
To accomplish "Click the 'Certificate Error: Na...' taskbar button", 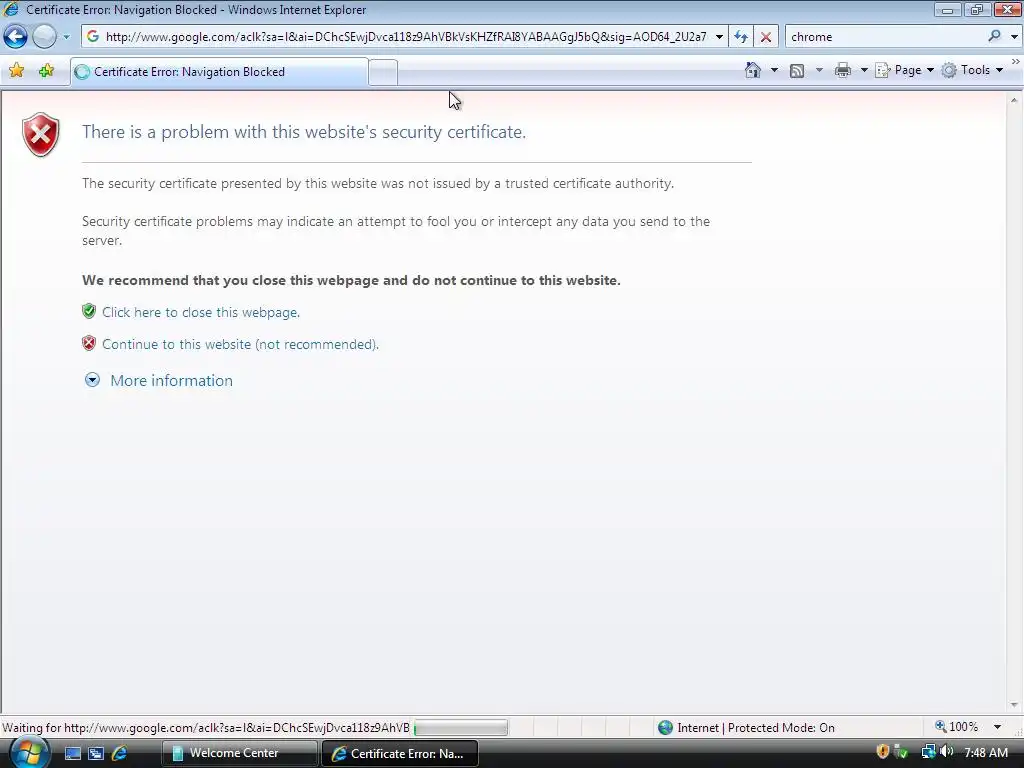I will (400, 753).
